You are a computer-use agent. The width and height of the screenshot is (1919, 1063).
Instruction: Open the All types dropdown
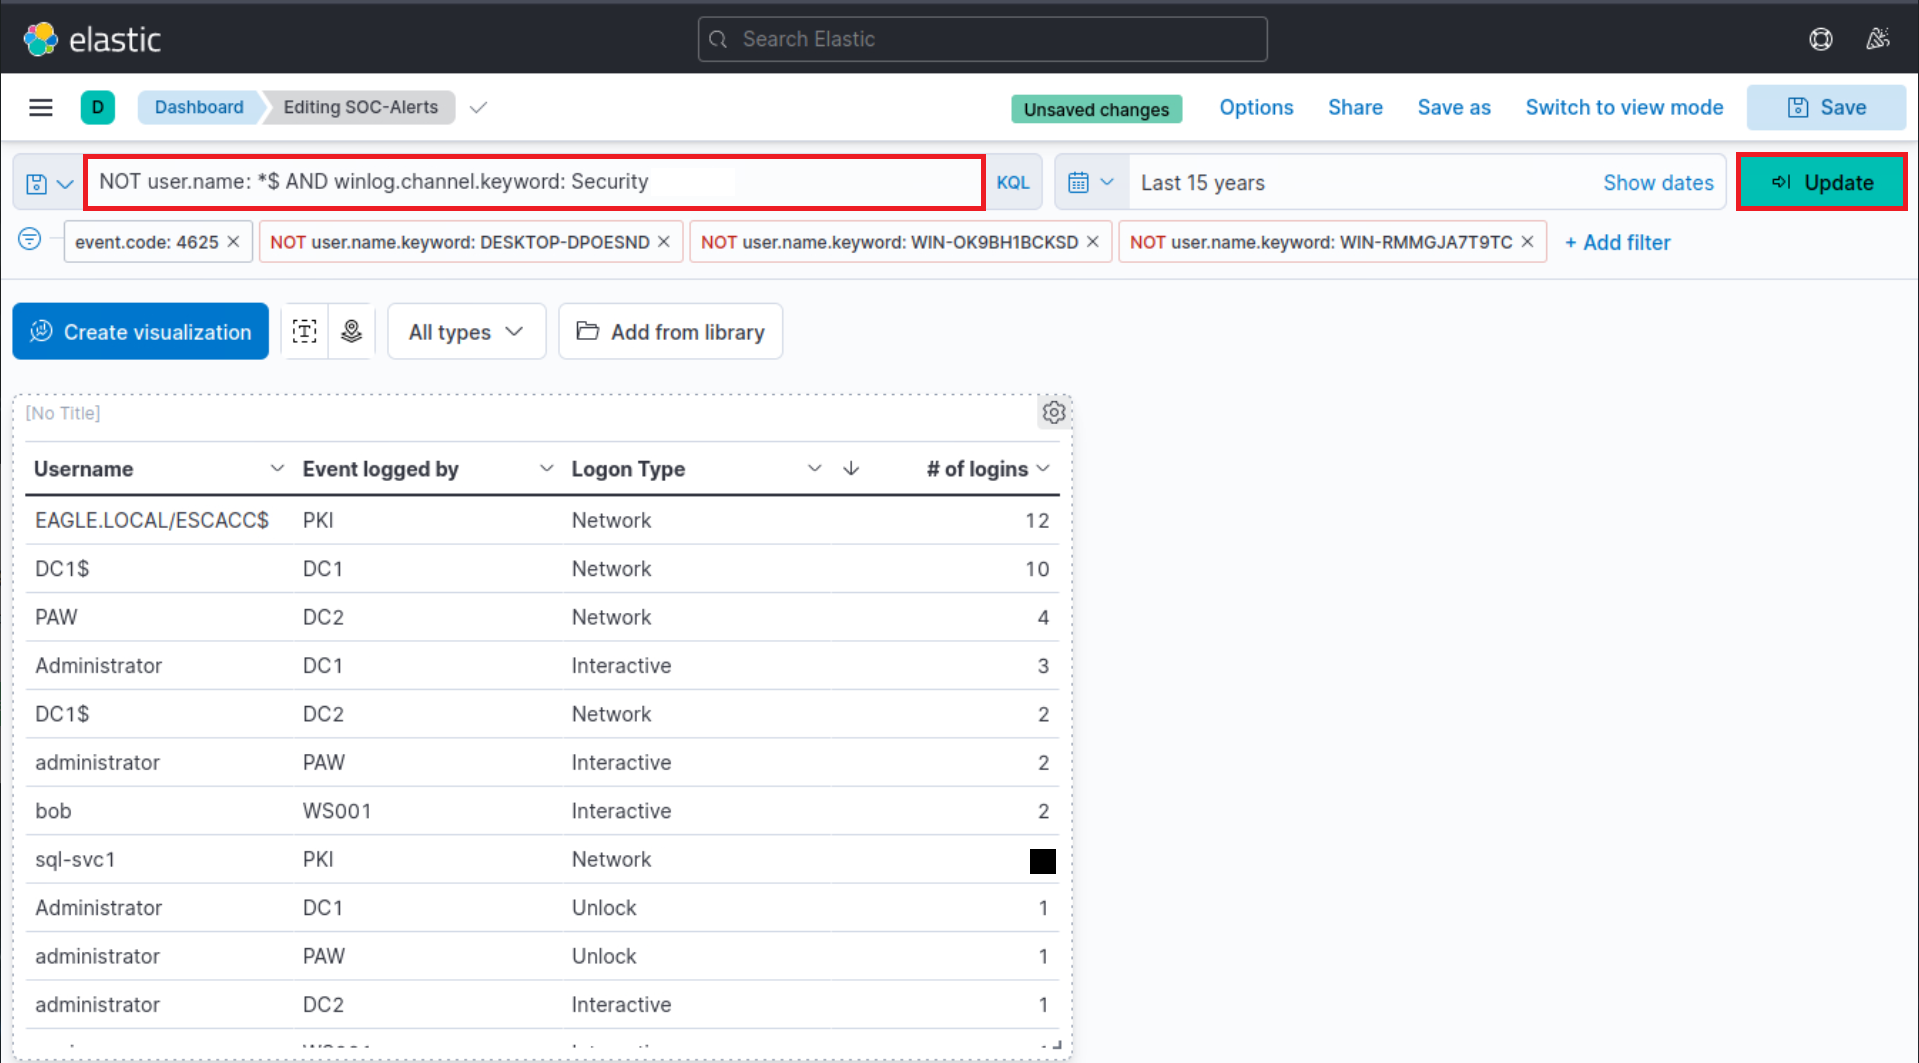[466, 331]
